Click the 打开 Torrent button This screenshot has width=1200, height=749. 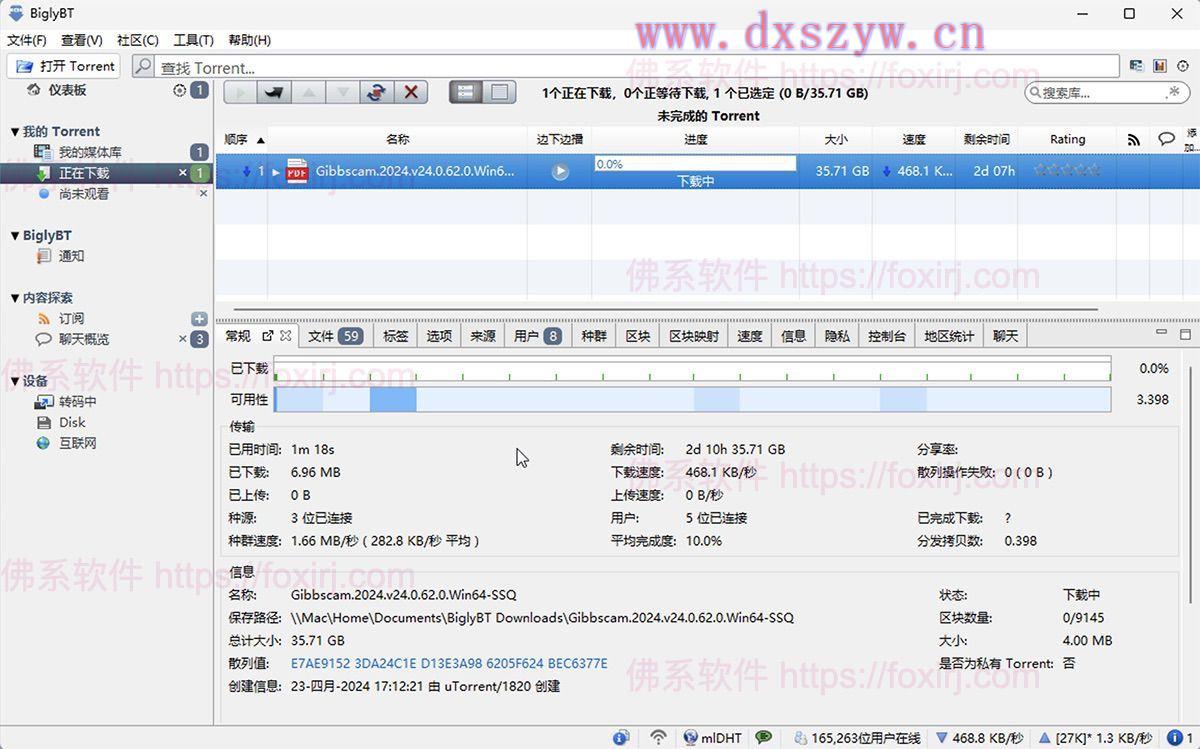[64, 66]
